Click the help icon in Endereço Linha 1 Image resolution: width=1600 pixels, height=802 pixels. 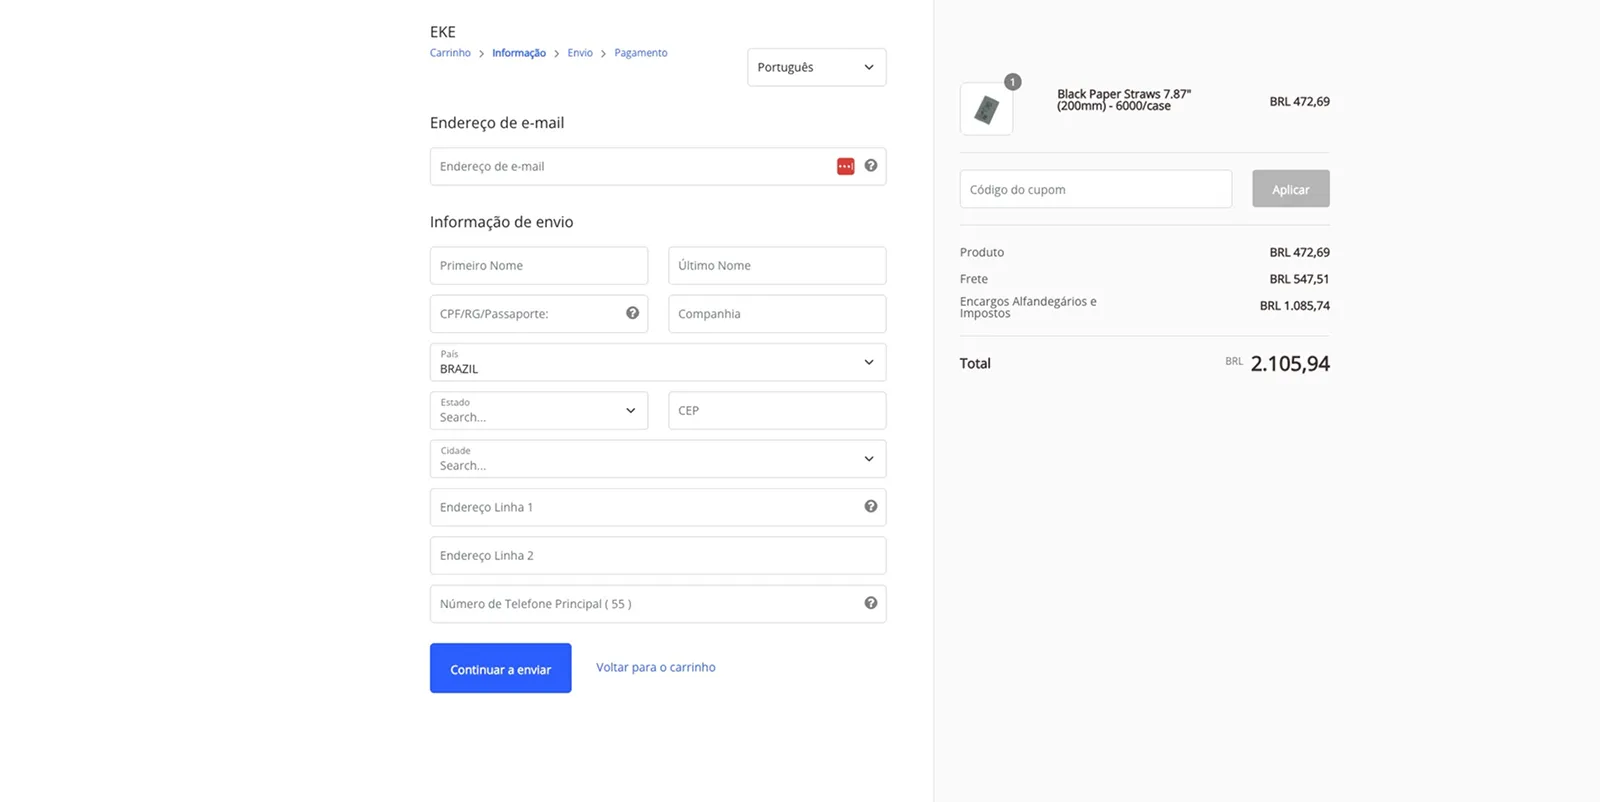tap(871, 507)
